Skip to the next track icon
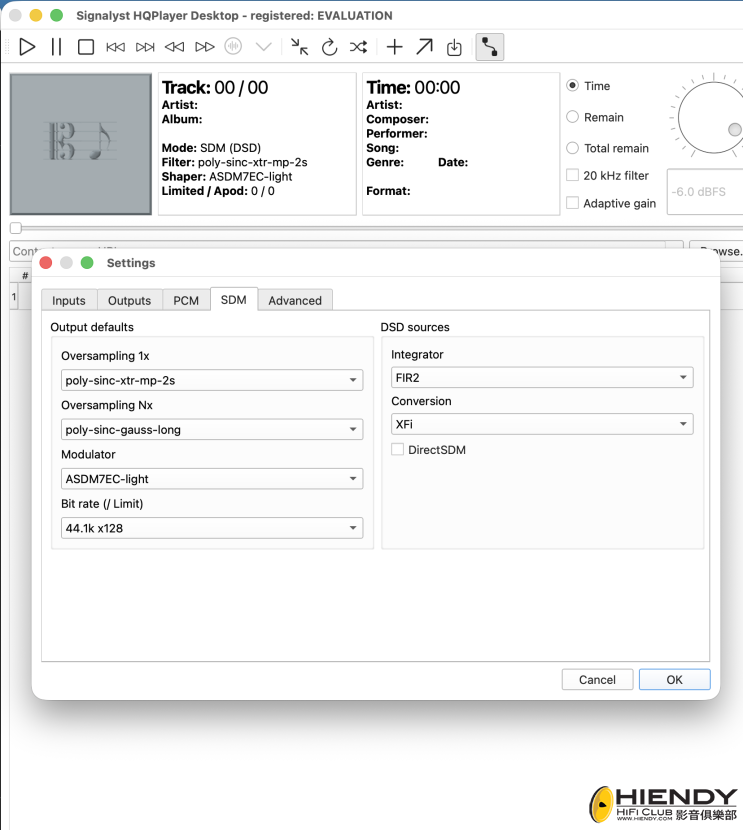Screen dimensions: 743x830 (x=145, y=47)
